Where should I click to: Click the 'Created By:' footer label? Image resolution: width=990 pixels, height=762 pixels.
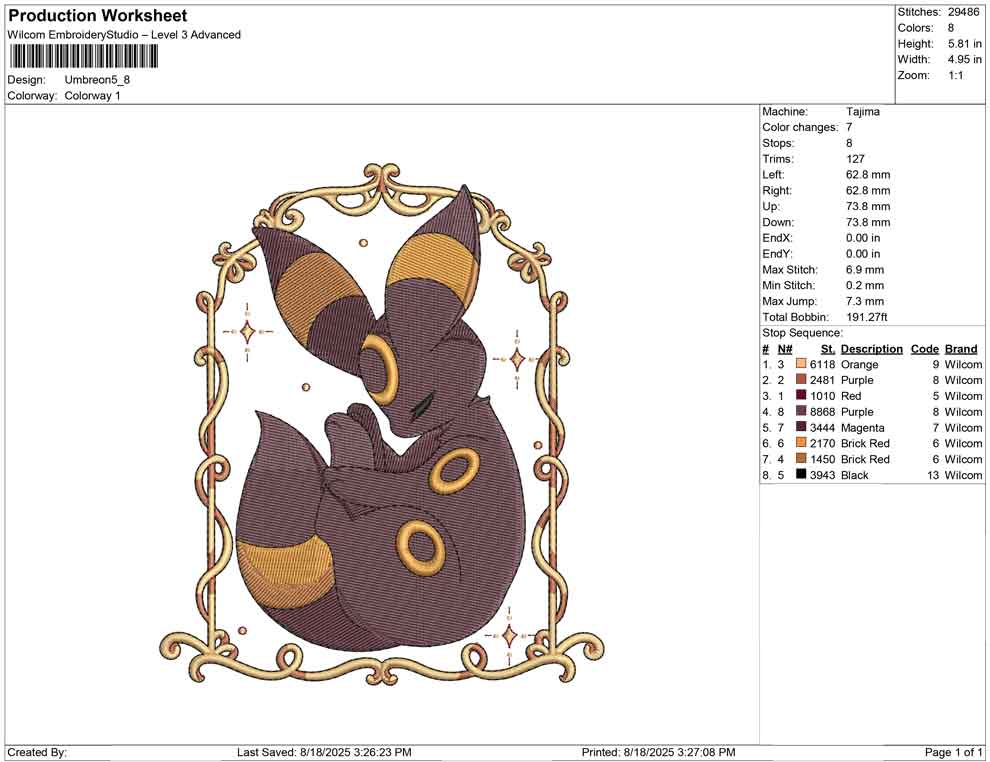point(37,753)
